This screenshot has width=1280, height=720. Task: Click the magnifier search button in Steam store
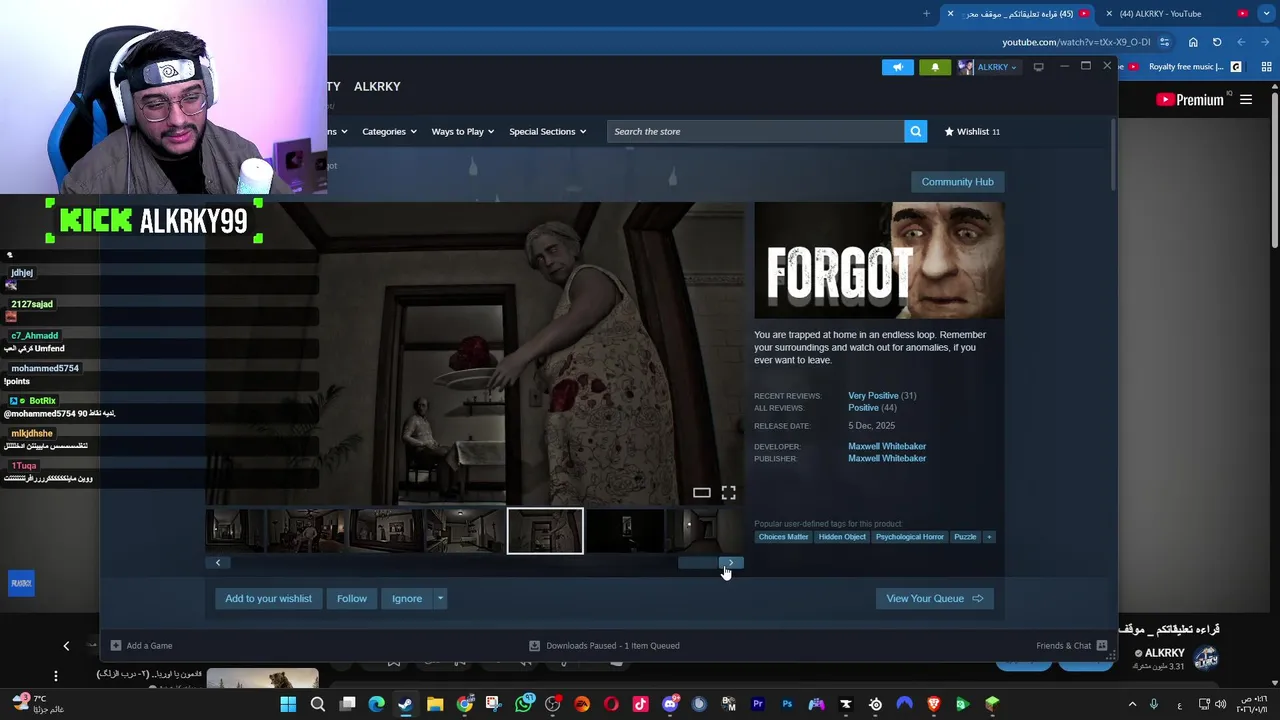point(915,131)
